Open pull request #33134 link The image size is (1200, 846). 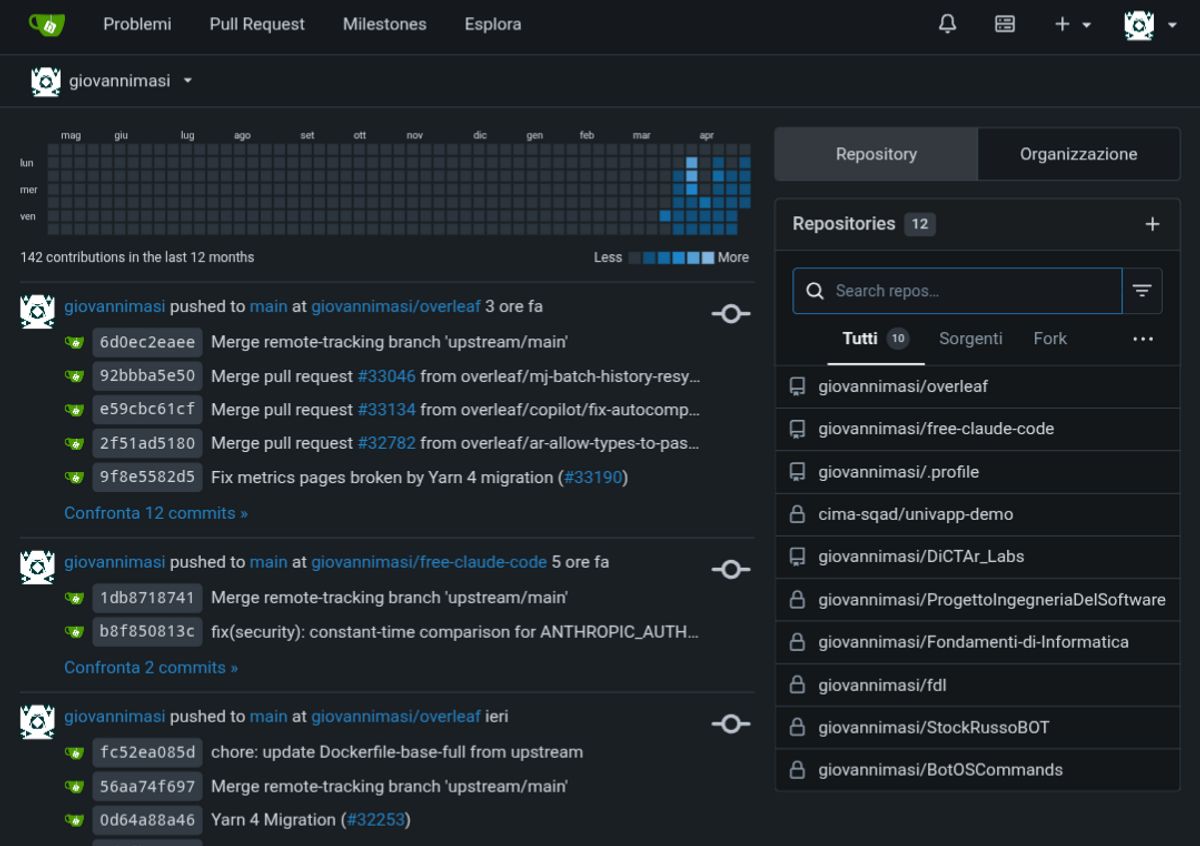(386, 410)
